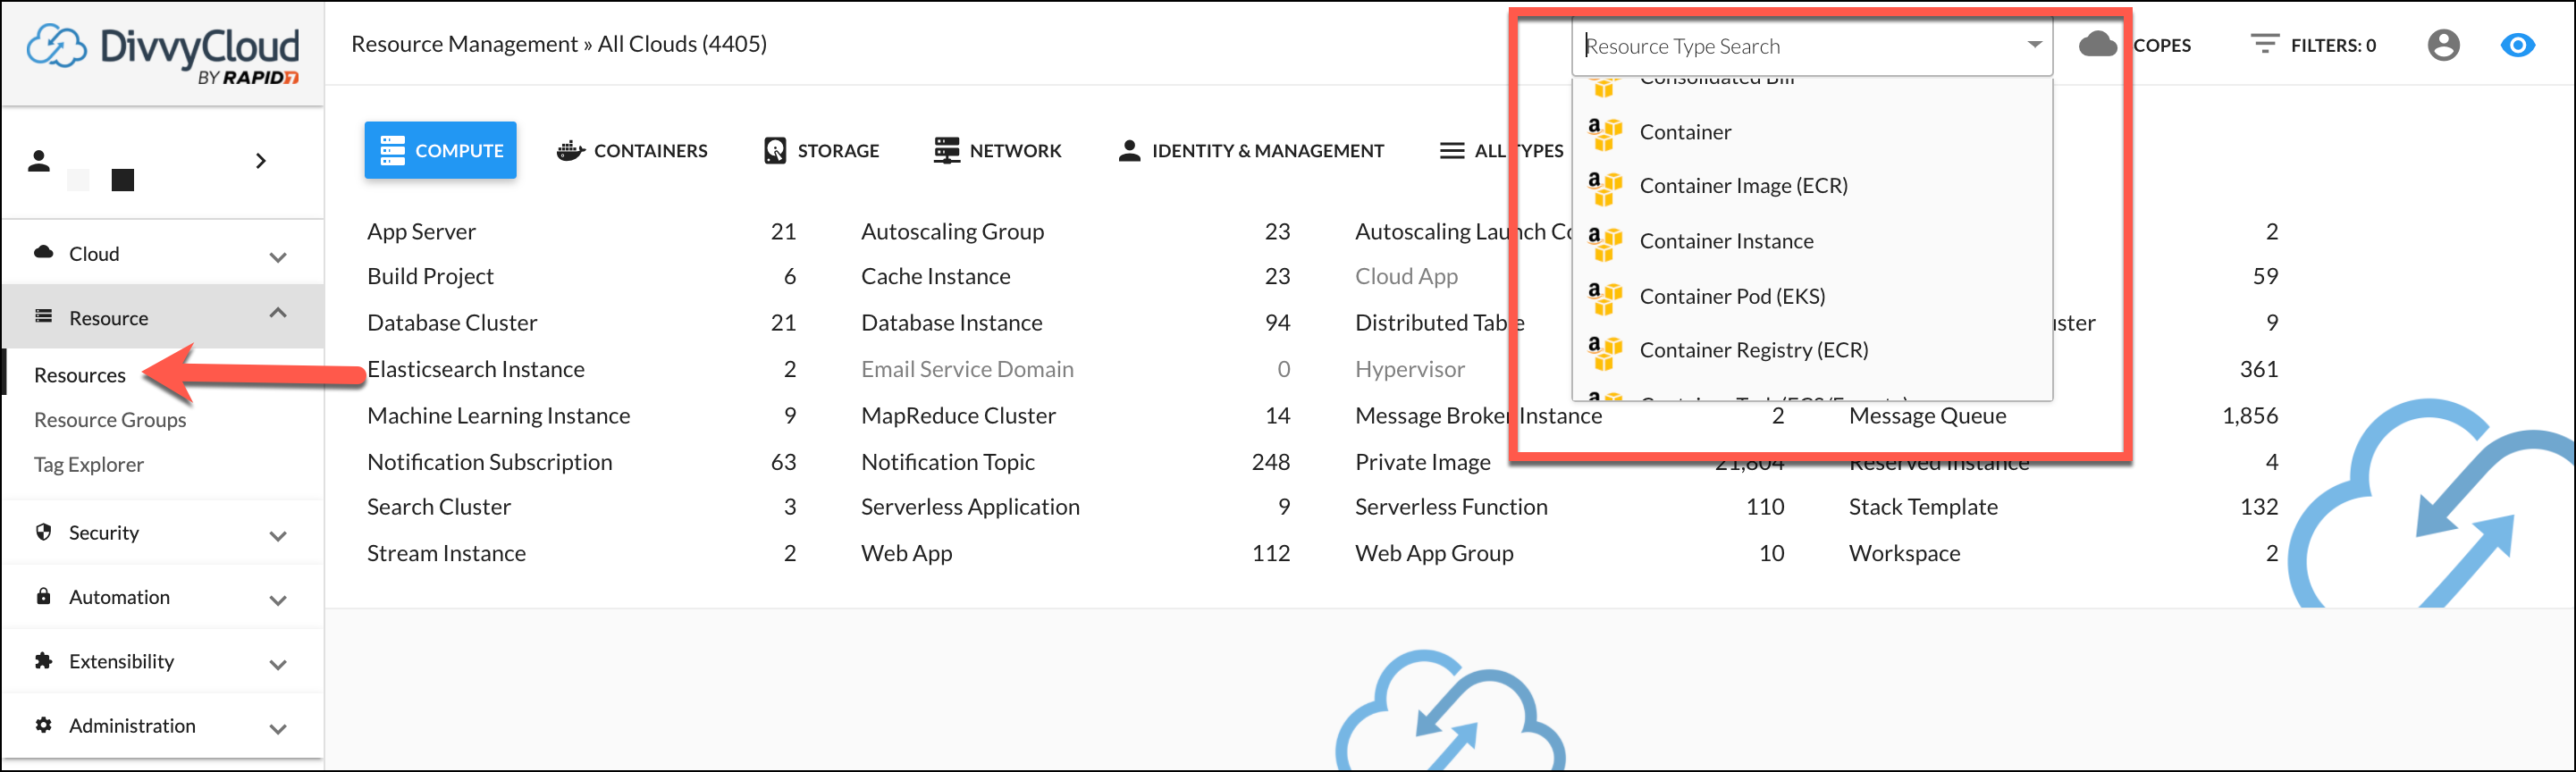
Task: Expand the Security sidebar chevron
Action: click(278, 536)
